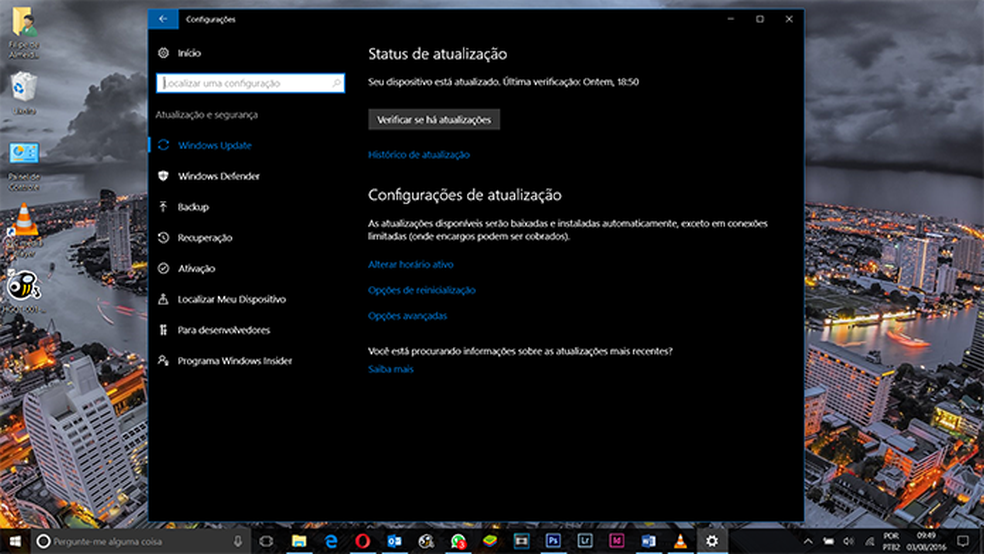Open Word from the taskbar
The height and width of the screenshot is (554, 984).
[x=648, y=541]
